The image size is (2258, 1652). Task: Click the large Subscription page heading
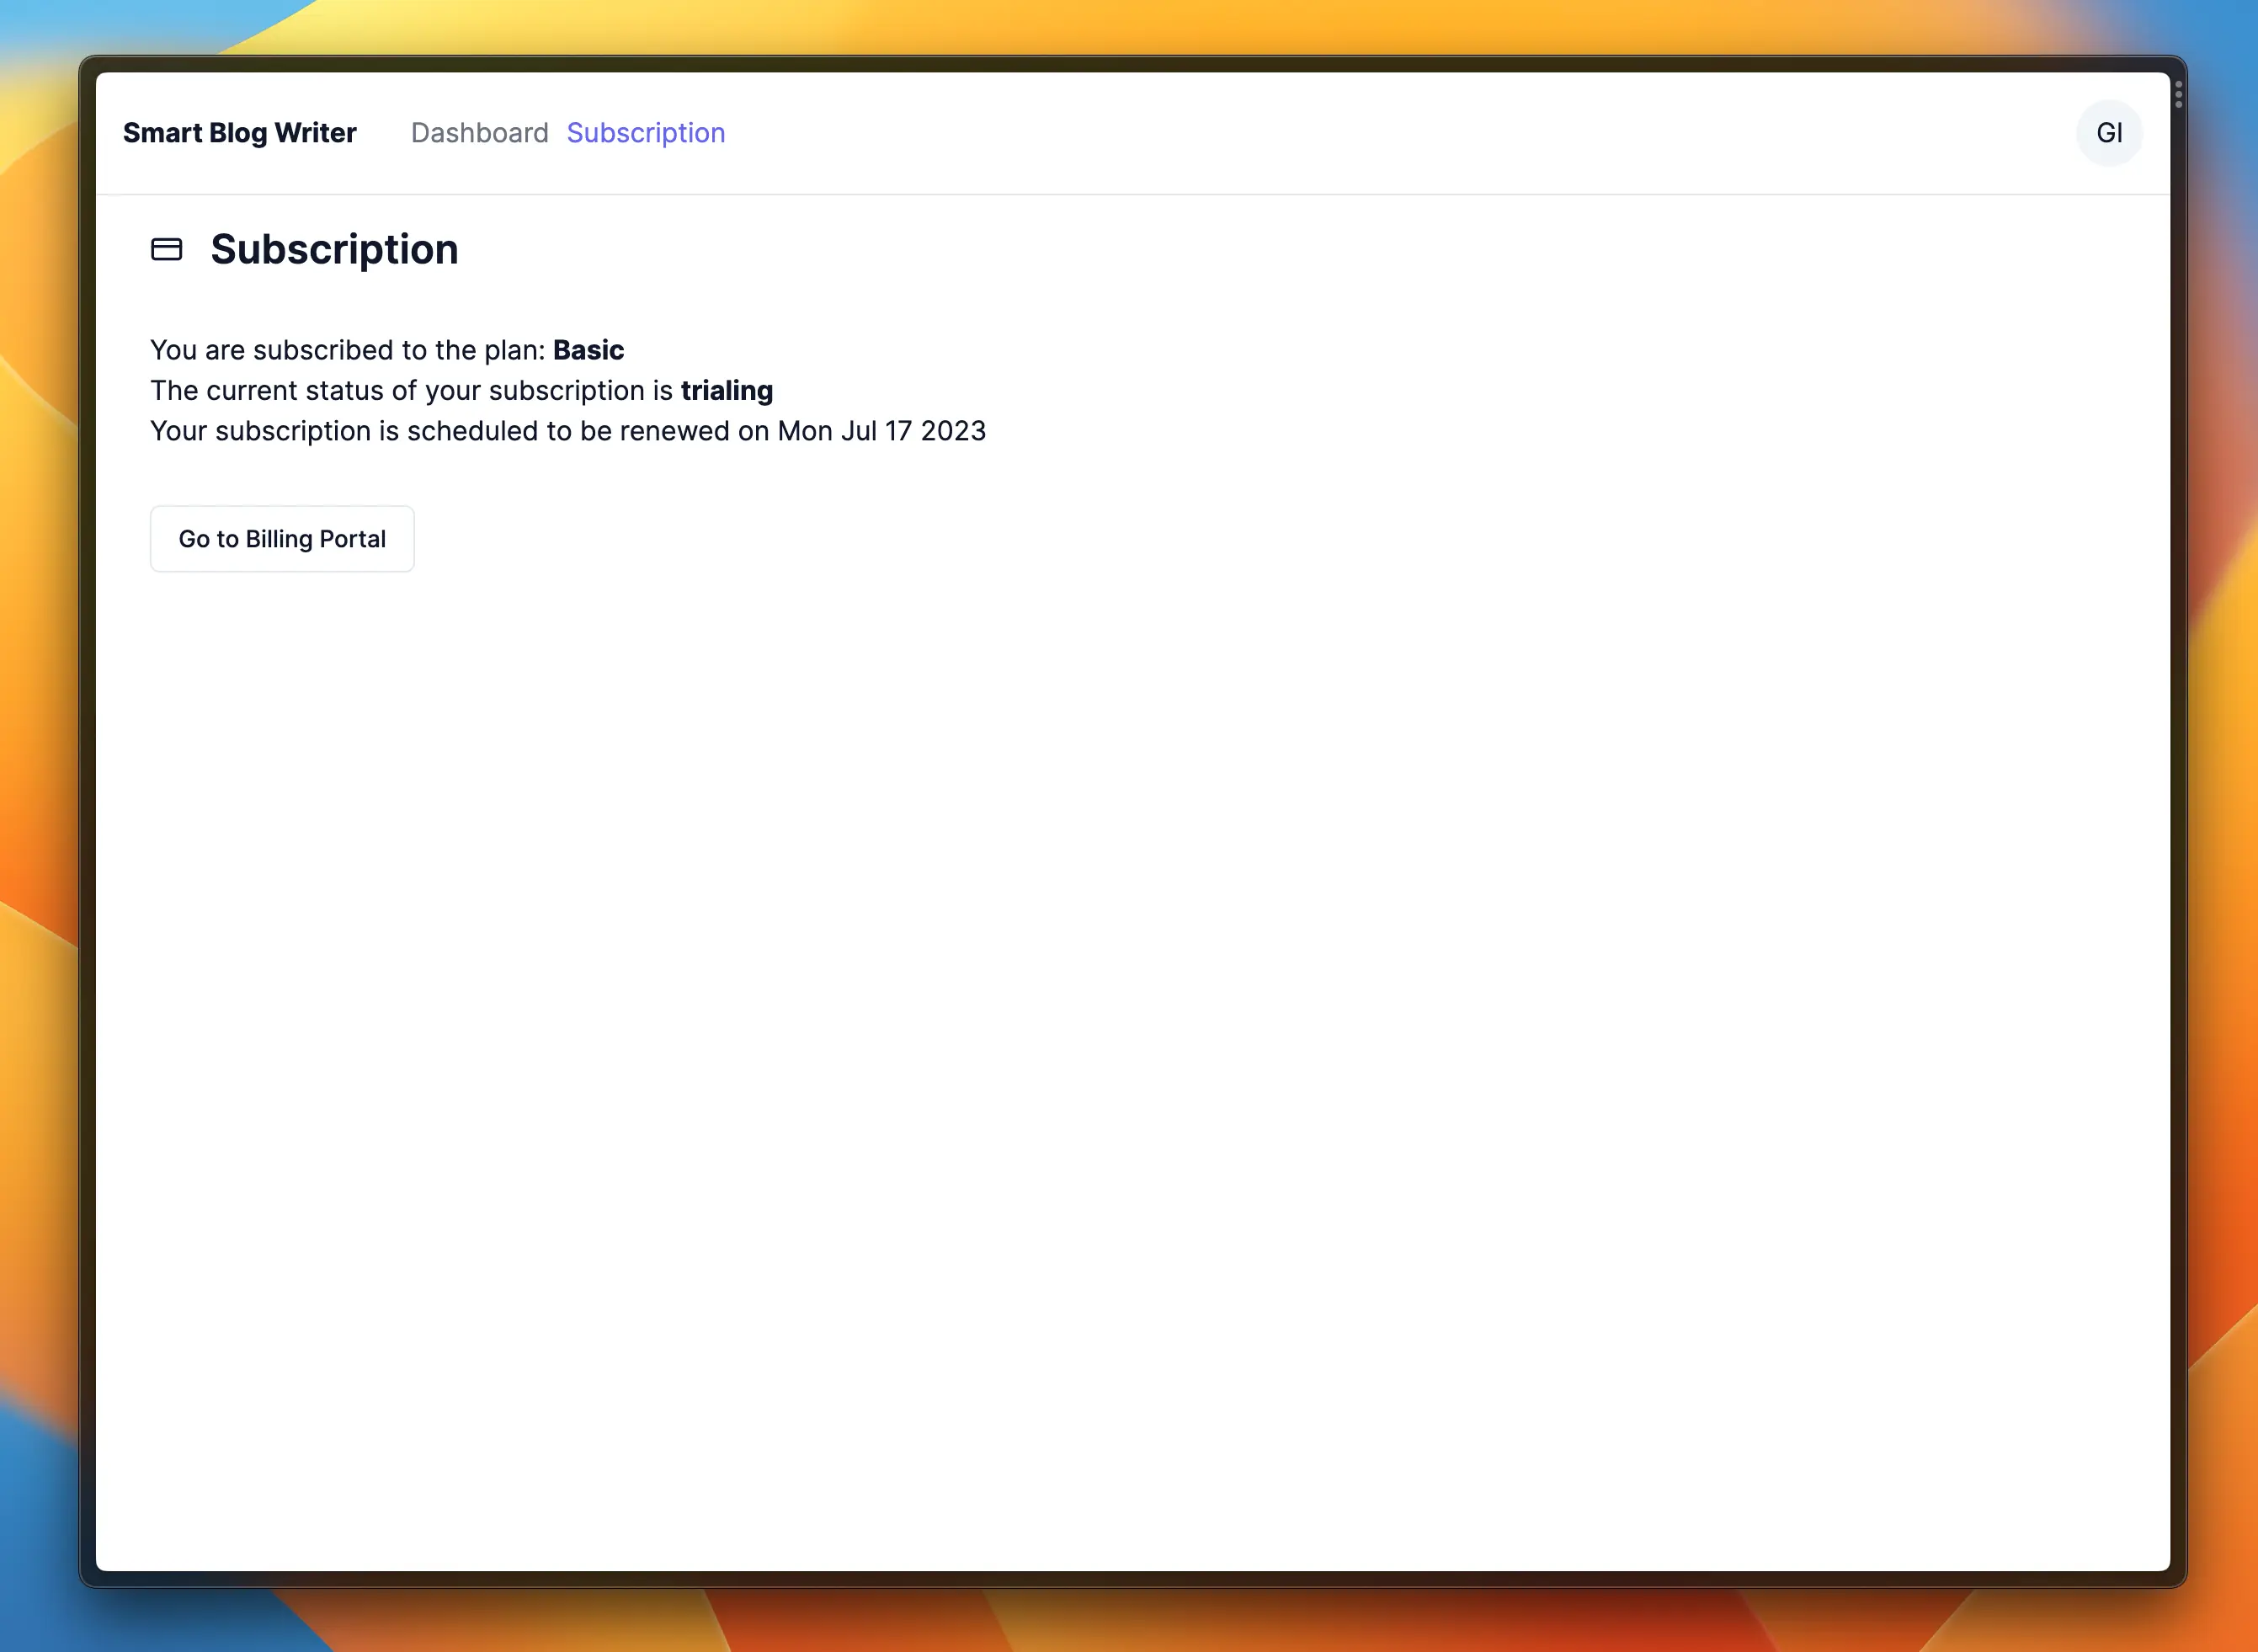(x=334, y=249)
